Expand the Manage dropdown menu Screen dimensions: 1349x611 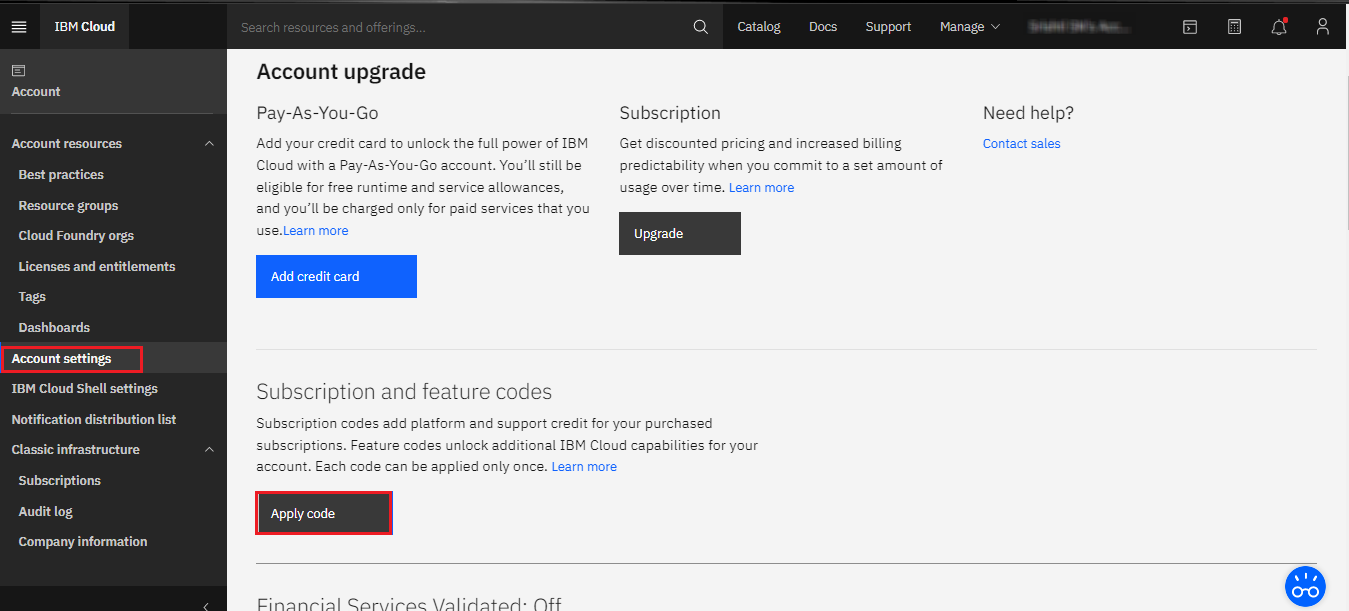969,27
